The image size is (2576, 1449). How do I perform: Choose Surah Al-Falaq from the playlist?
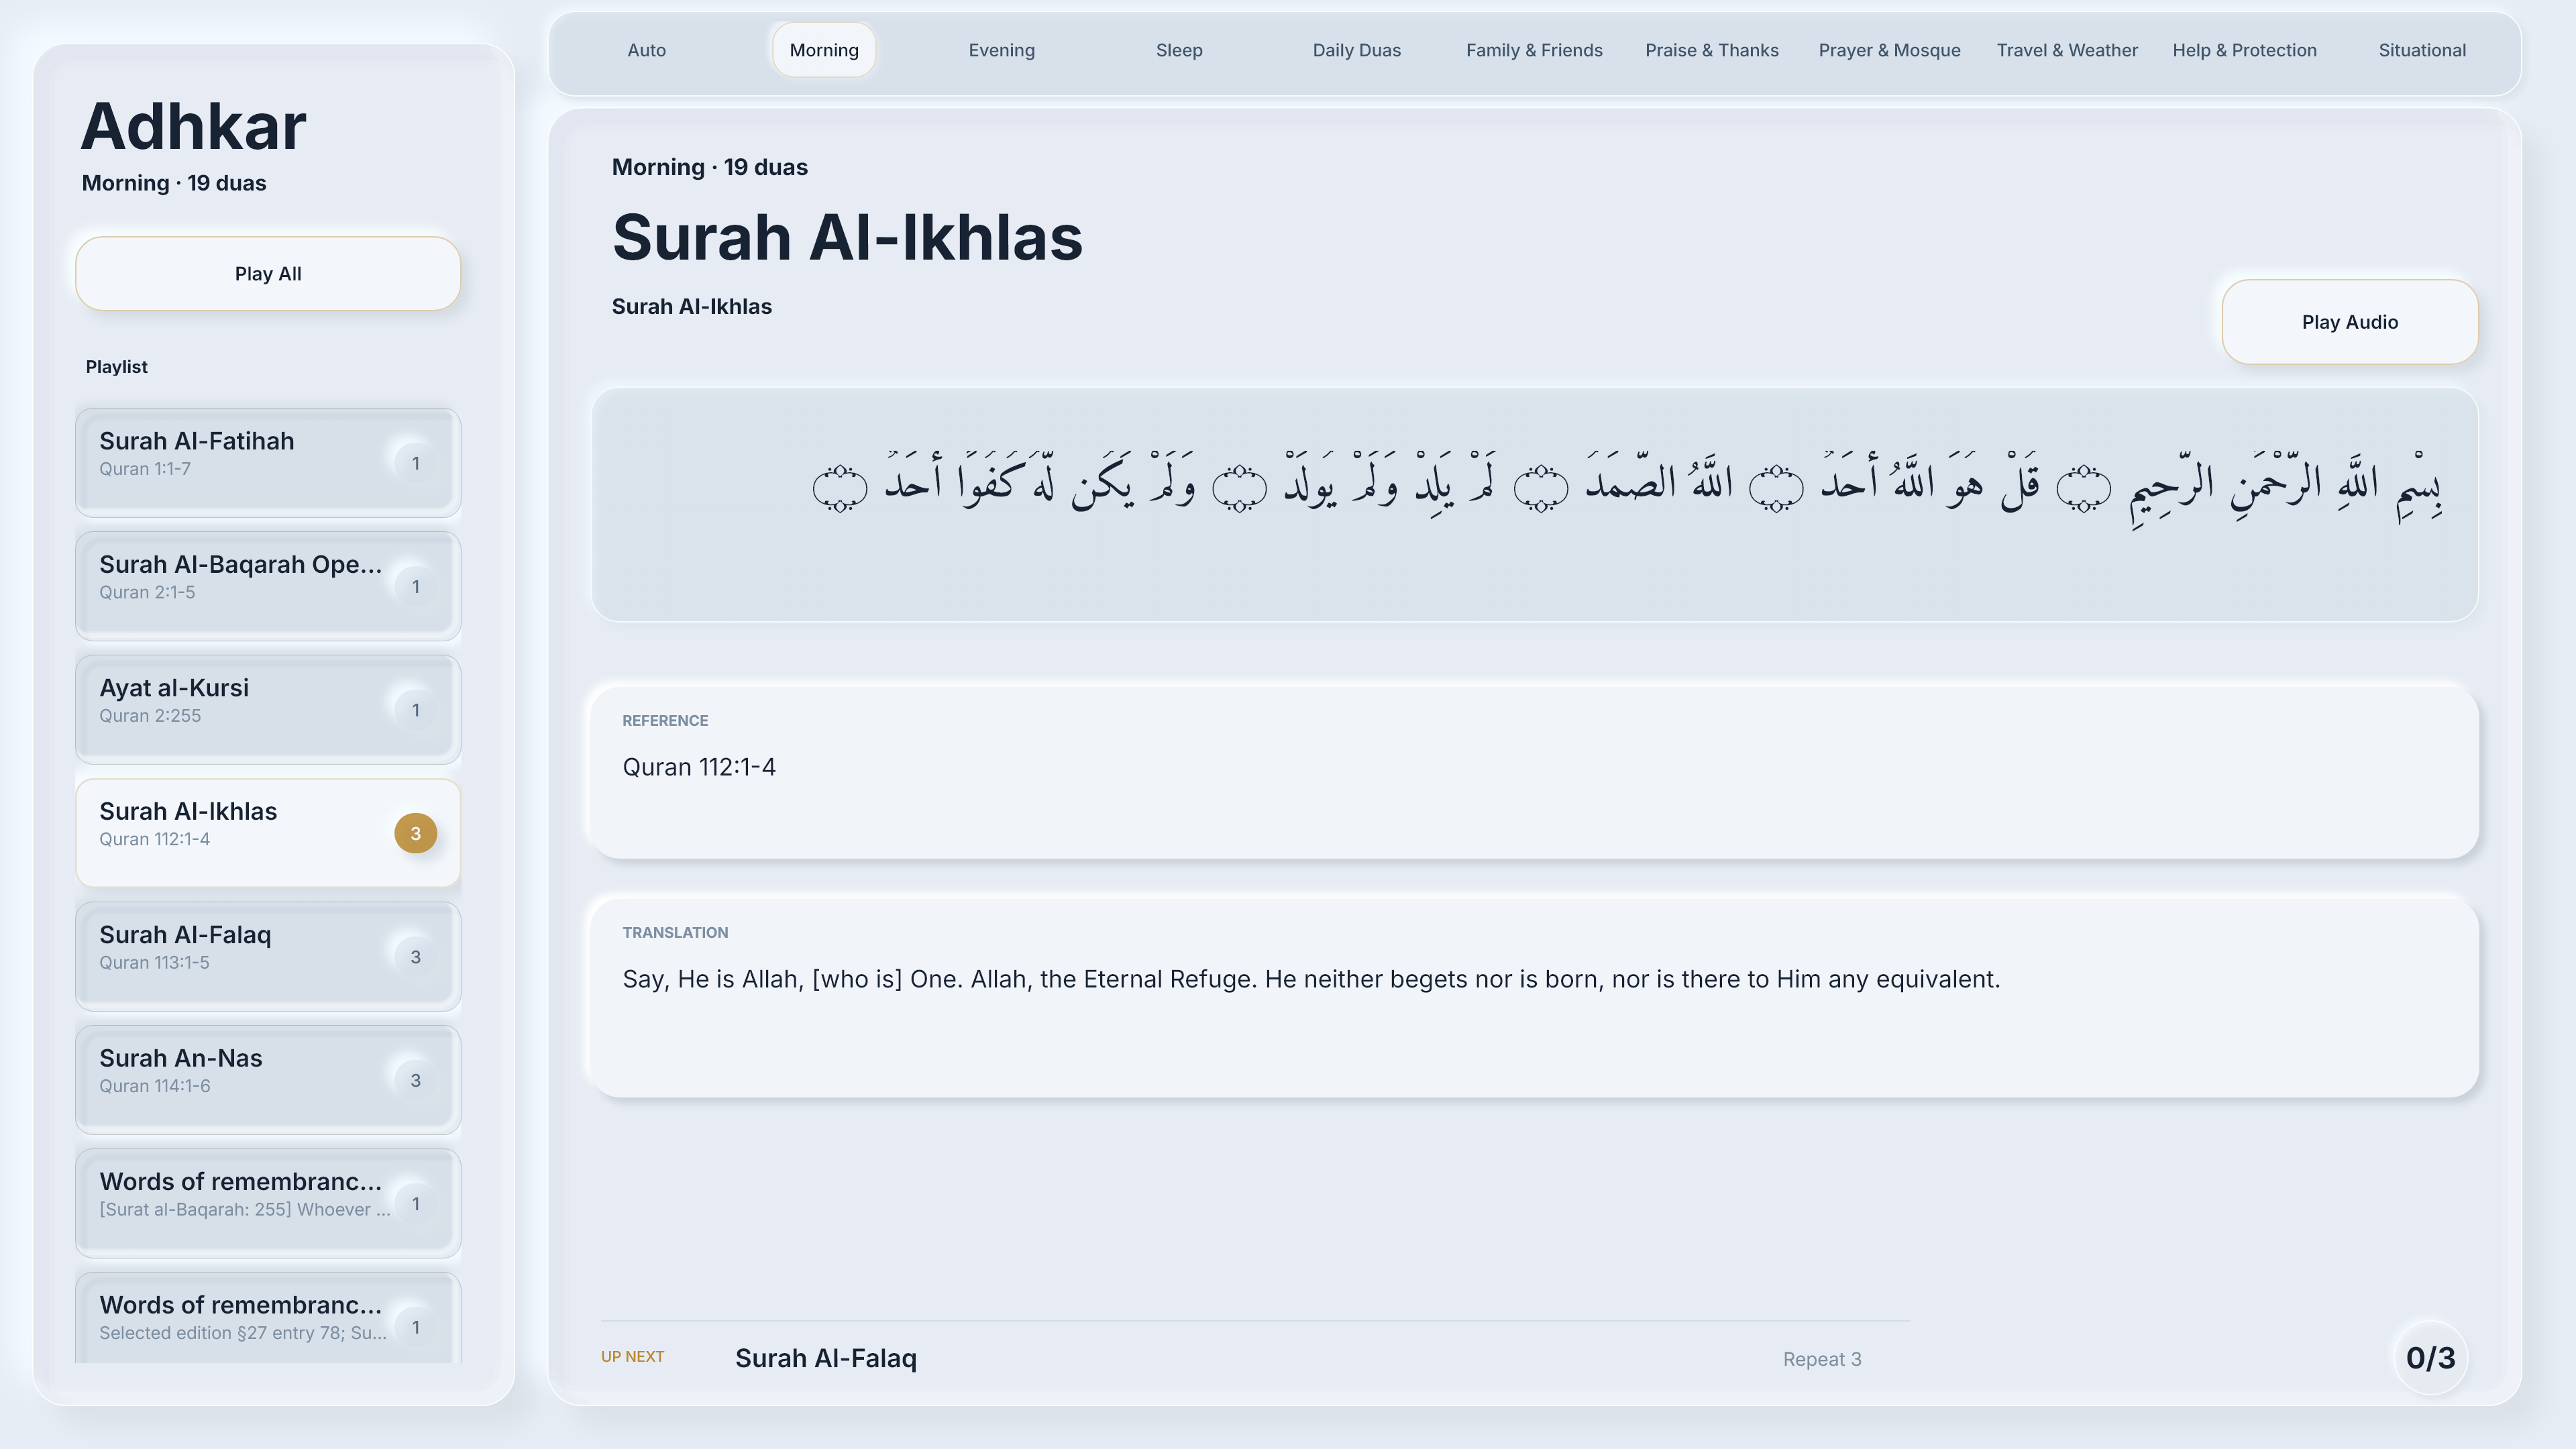point(268,956)
